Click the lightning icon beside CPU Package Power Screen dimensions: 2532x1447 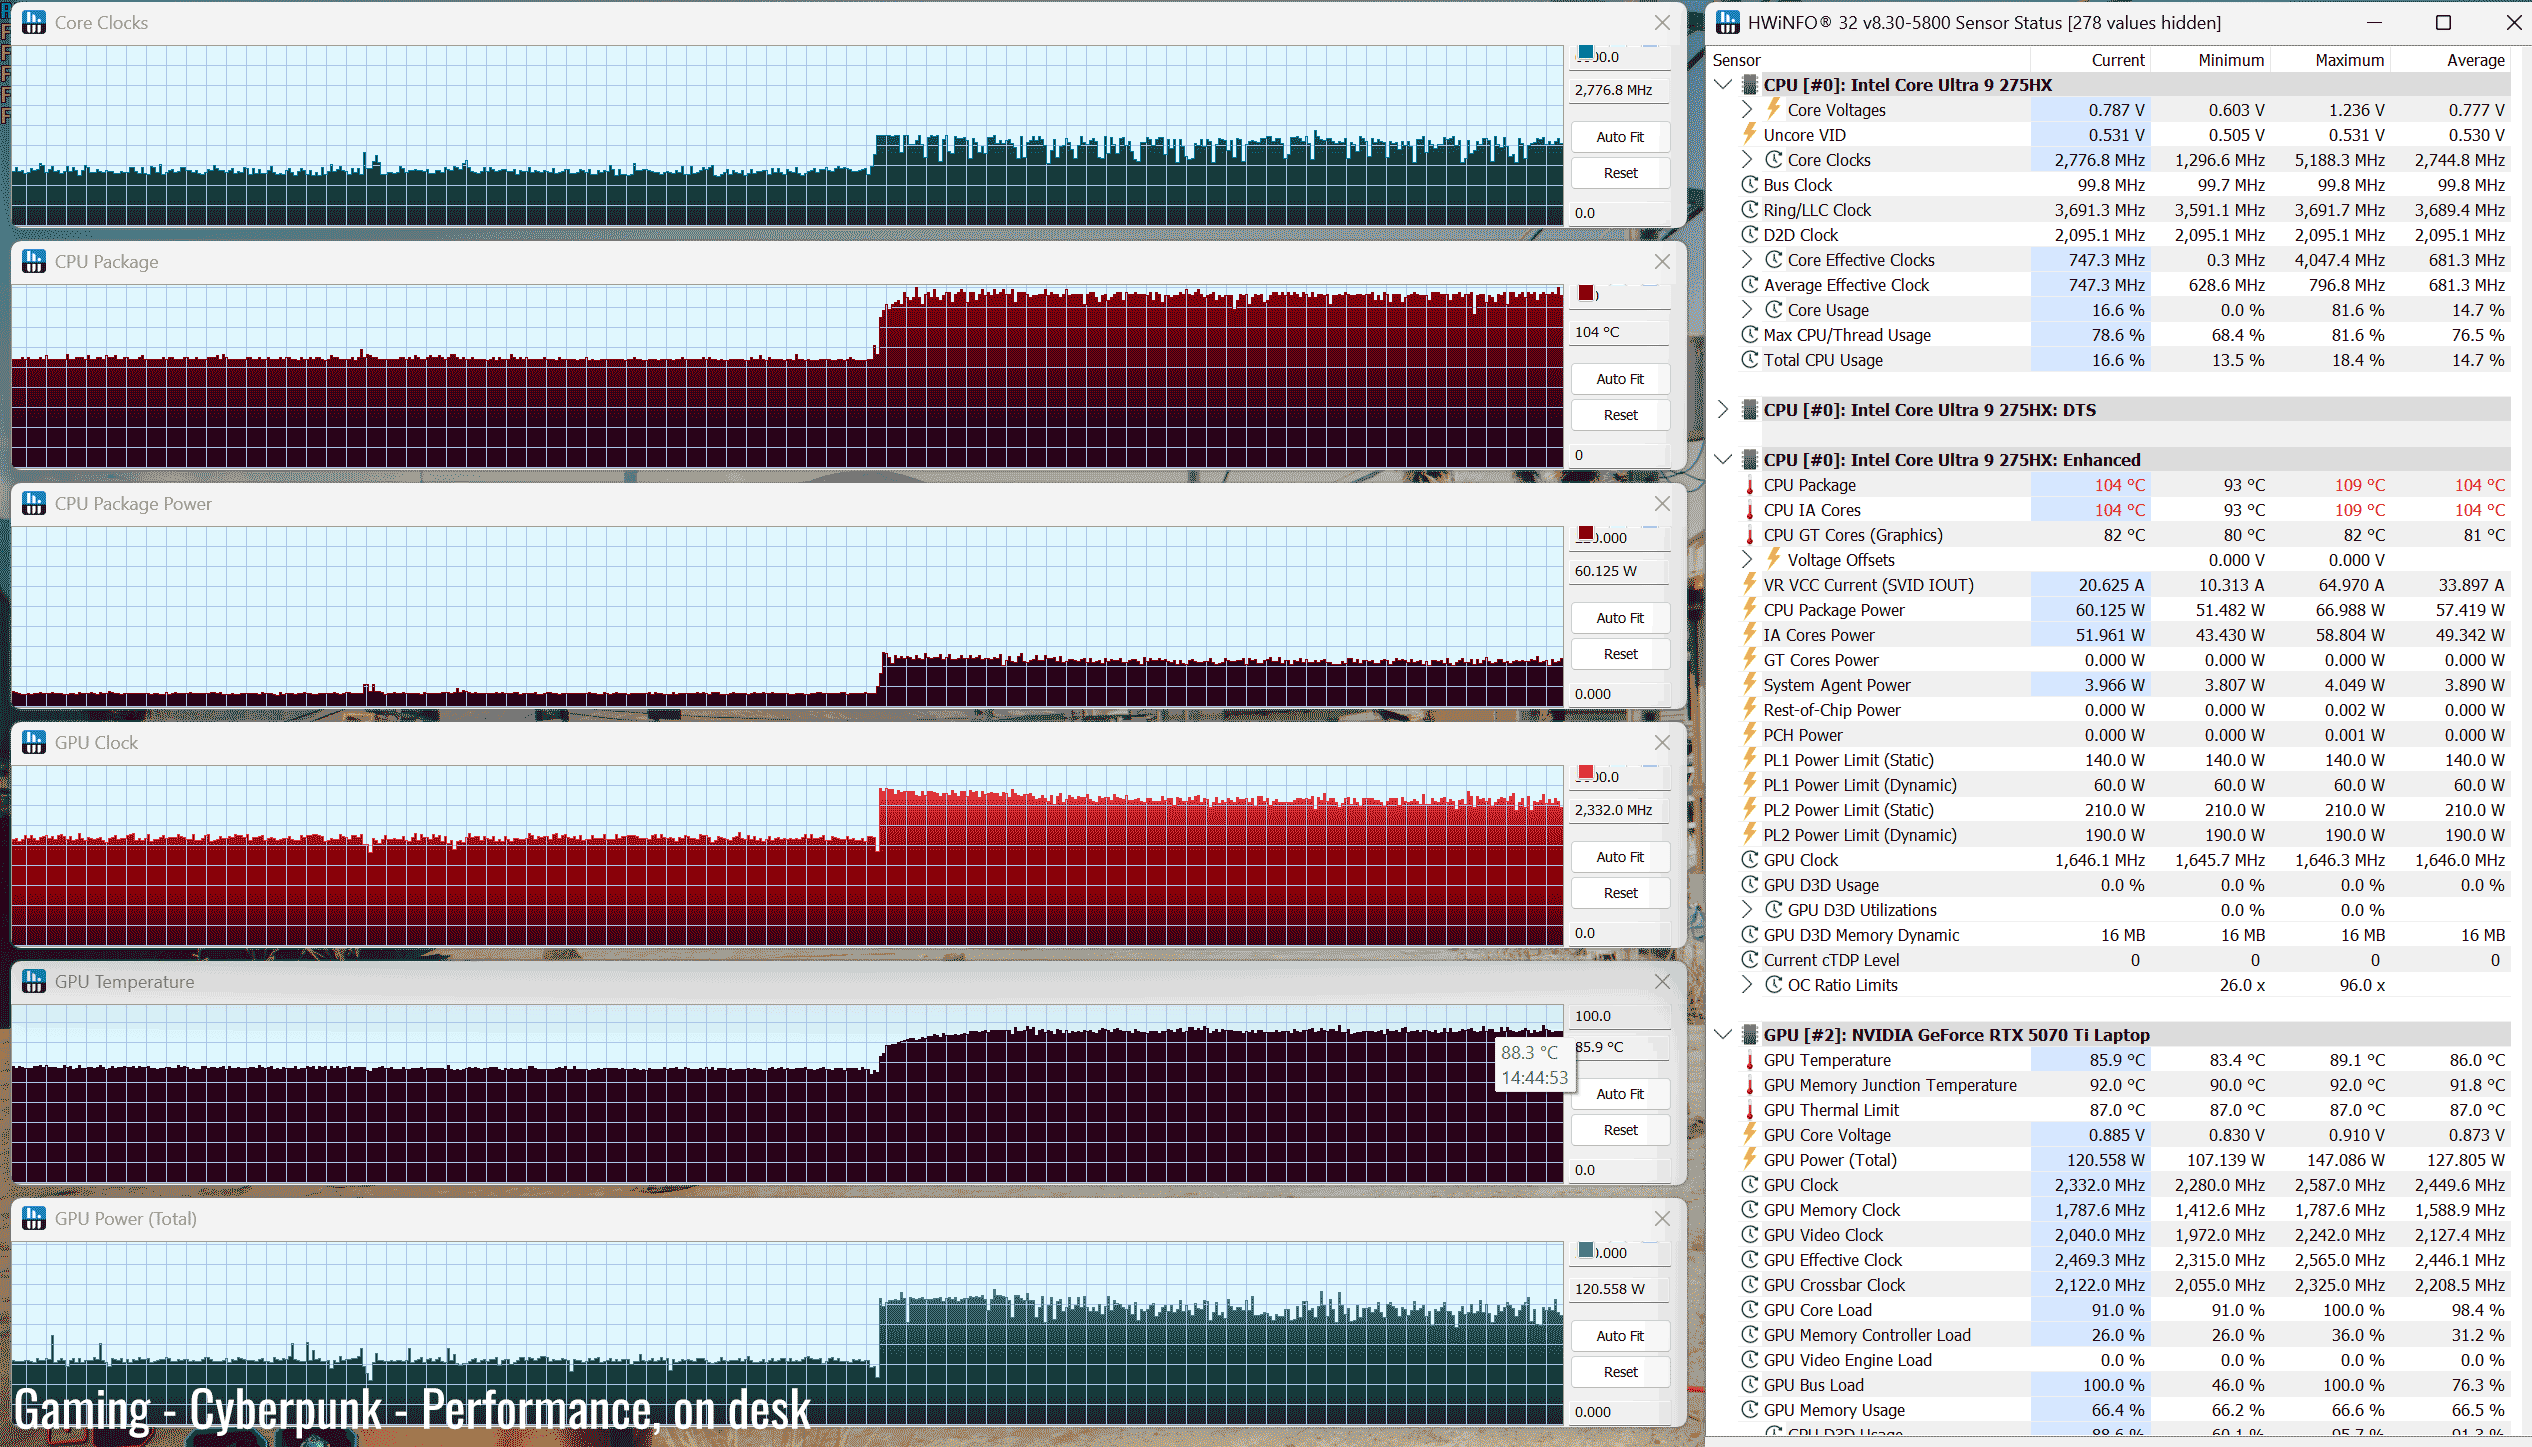pyautogui.click(x=1750, y=609)
